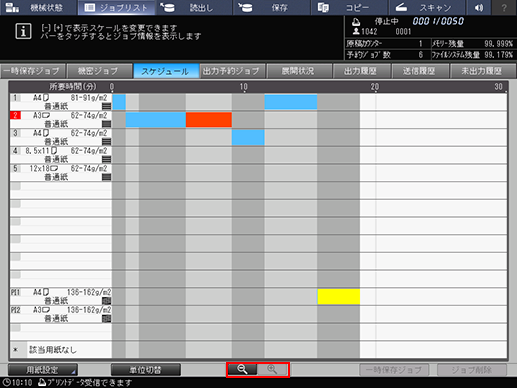This screenshot has height=388, width=517.
Task: Click the A4 orientation icon in tray 1
Action: click(46, 98)
